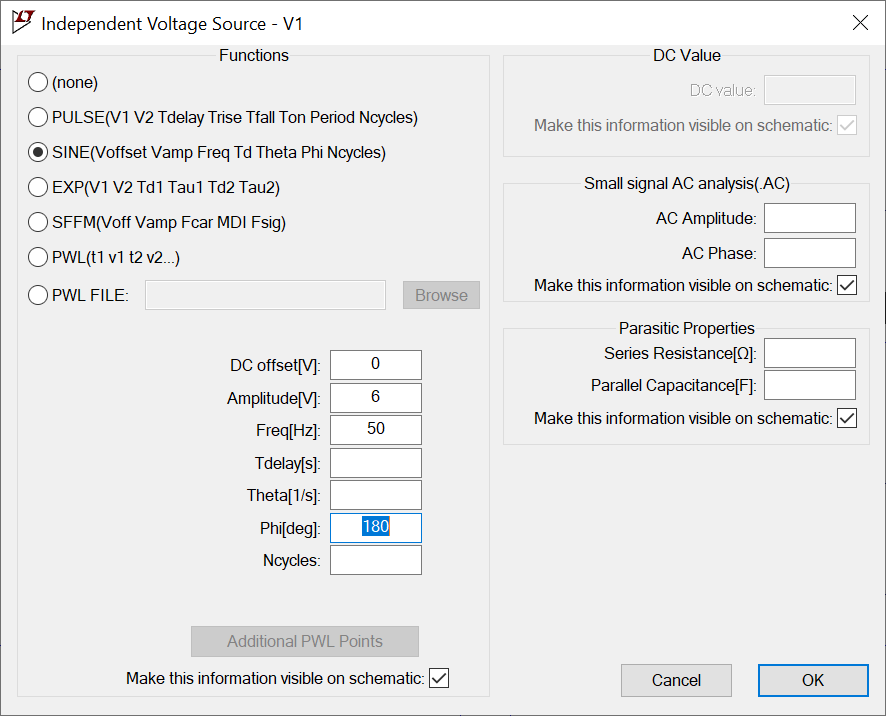Focus the AC Phase text box
Image resolution: width=886 pixels, height=716 pixels.
810,253
